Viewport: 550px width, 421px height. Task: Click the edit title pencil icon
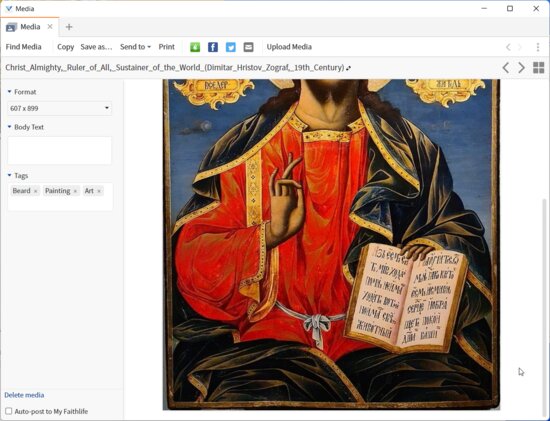tap(348, 68)
